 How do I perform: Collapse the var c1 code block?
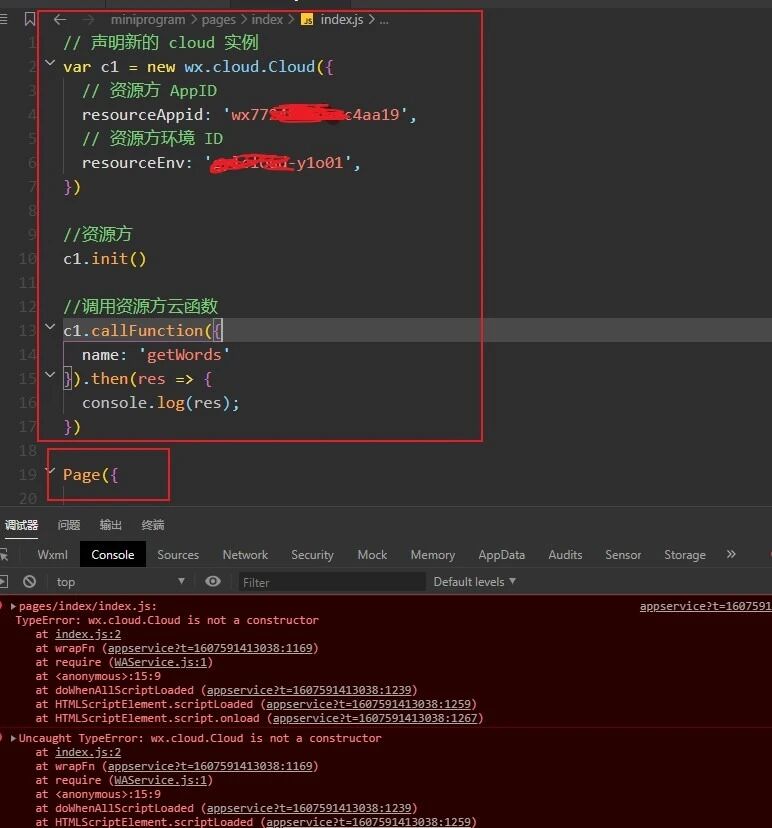(50, 63)
